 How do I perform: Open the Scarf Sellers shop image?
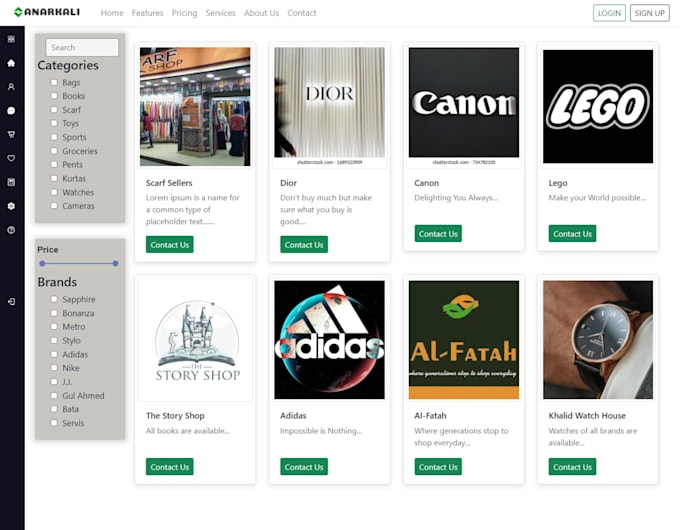195,107
